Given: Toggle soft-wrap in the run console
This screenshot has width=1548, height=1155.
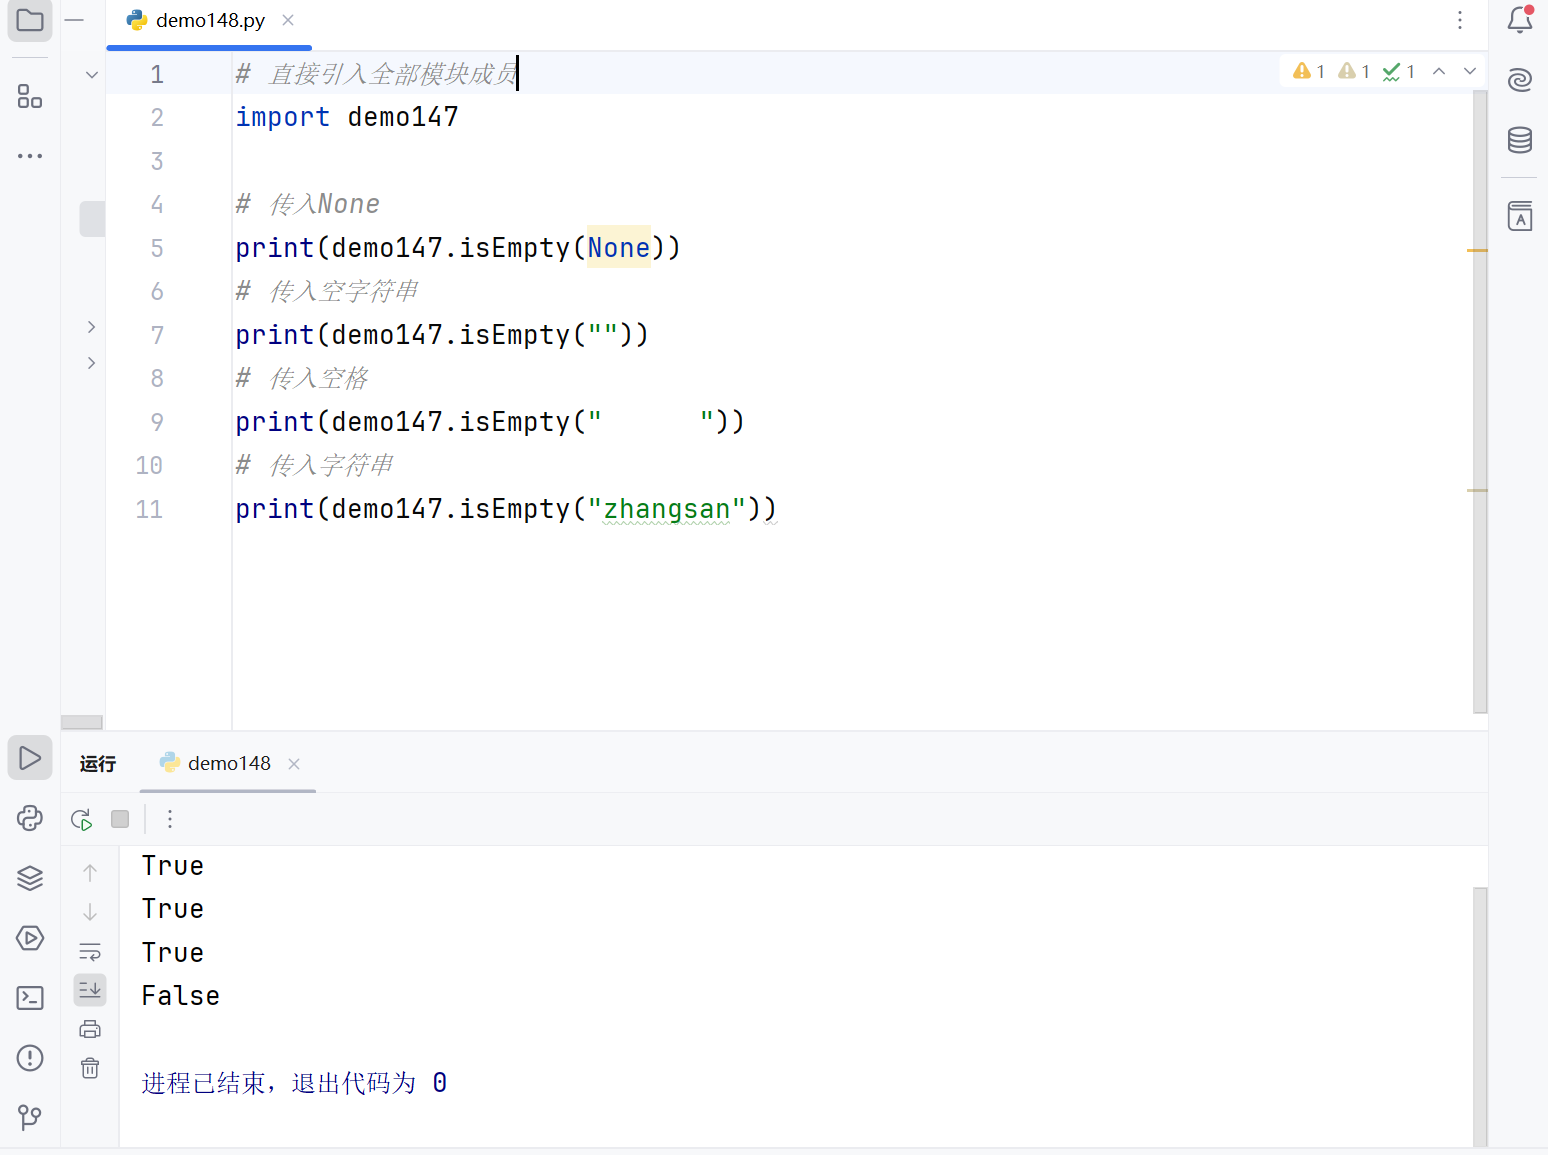Looking at the screenshot, I should pyautogui.click(x=90, y=951).
